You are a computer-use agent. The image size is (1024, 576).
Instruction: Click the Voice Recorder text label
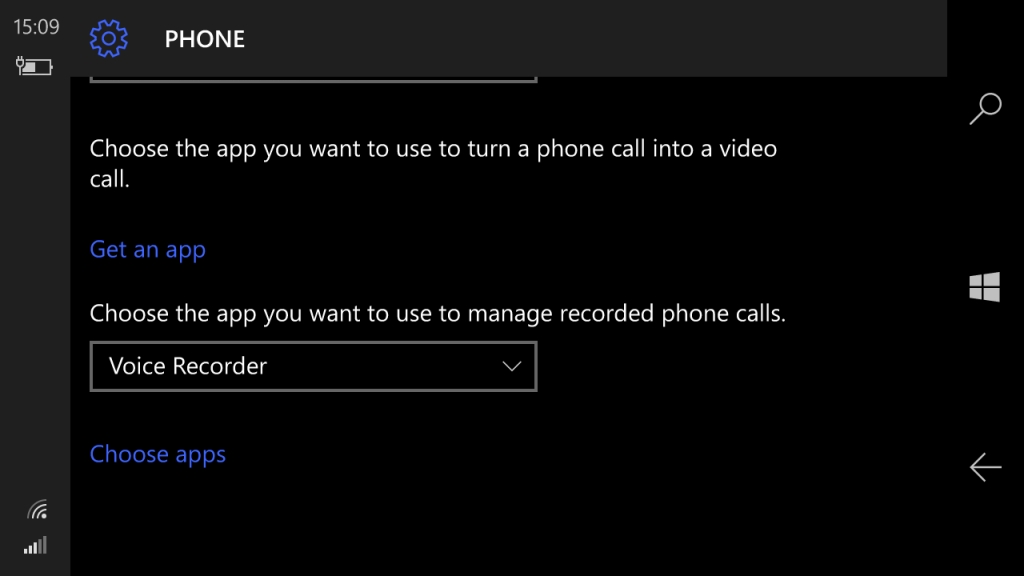coord(188,366)
